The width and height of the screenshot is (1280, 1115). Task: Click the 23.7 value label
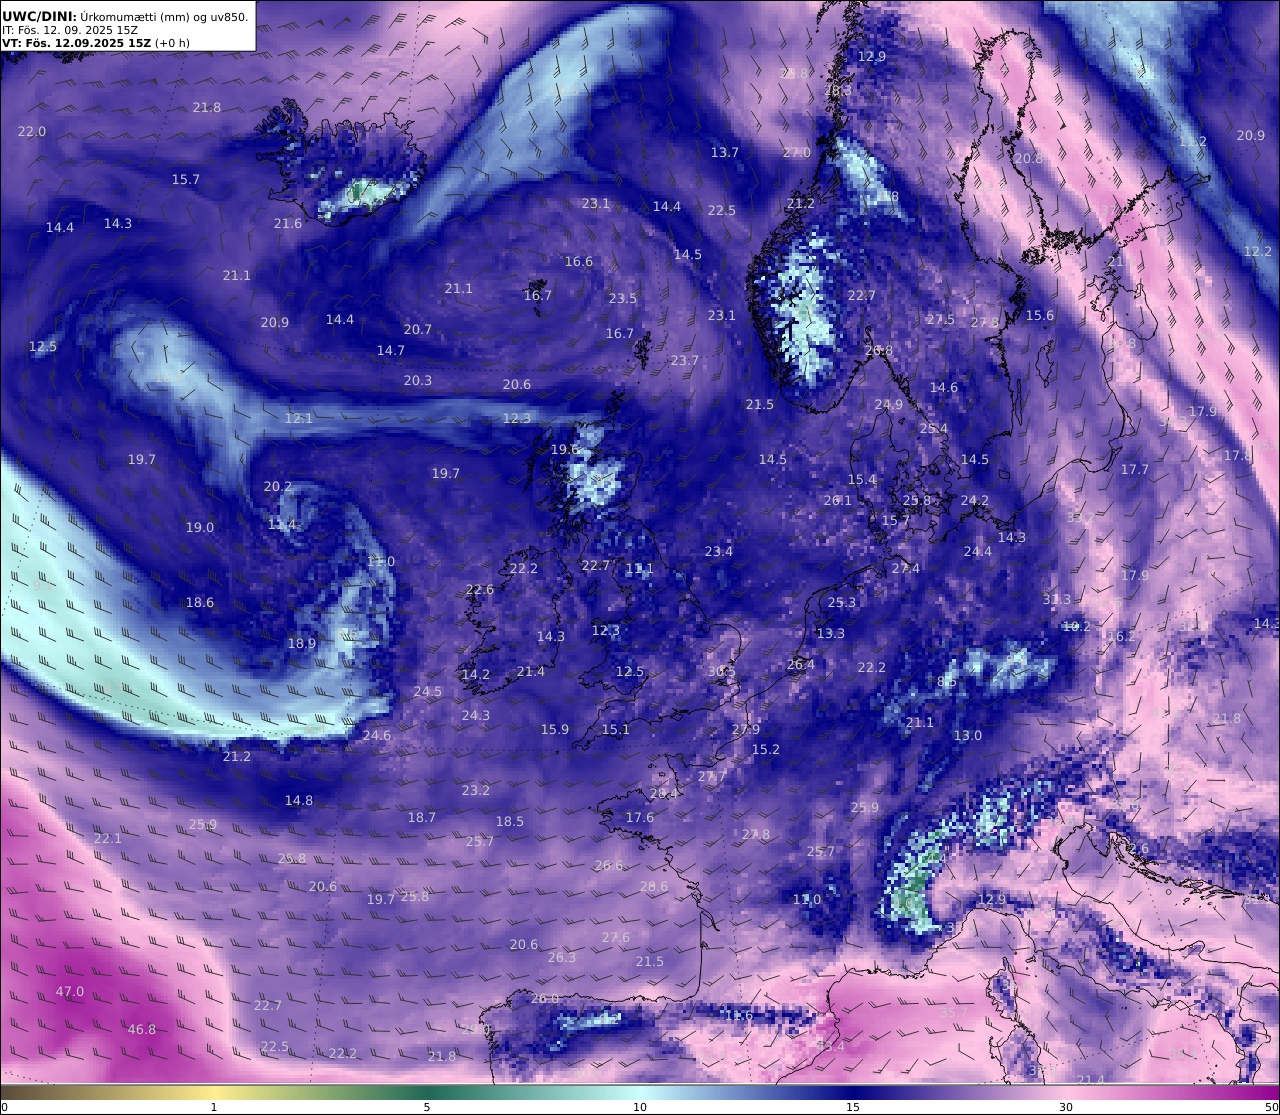[x=685, y=361]
